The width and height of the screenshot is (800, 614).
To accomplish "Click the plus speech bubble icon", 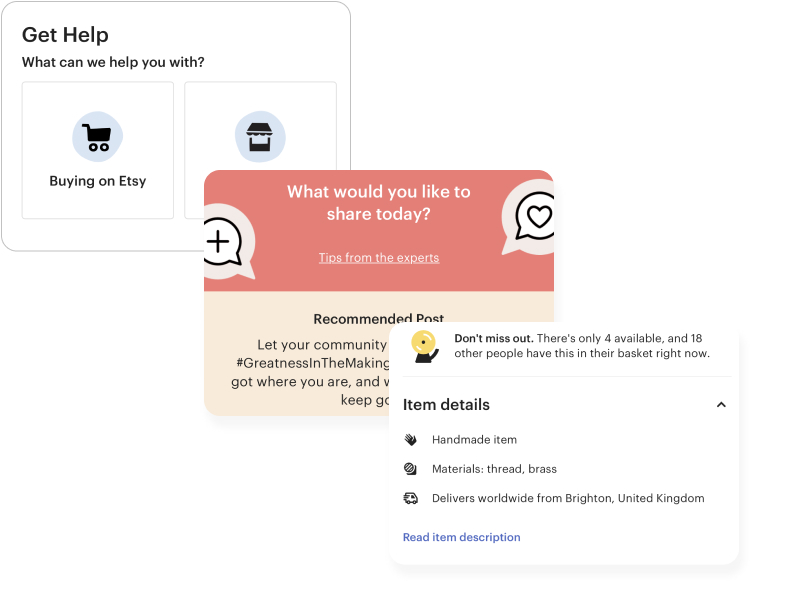I will pyautogui.click(x=221, y=241).
